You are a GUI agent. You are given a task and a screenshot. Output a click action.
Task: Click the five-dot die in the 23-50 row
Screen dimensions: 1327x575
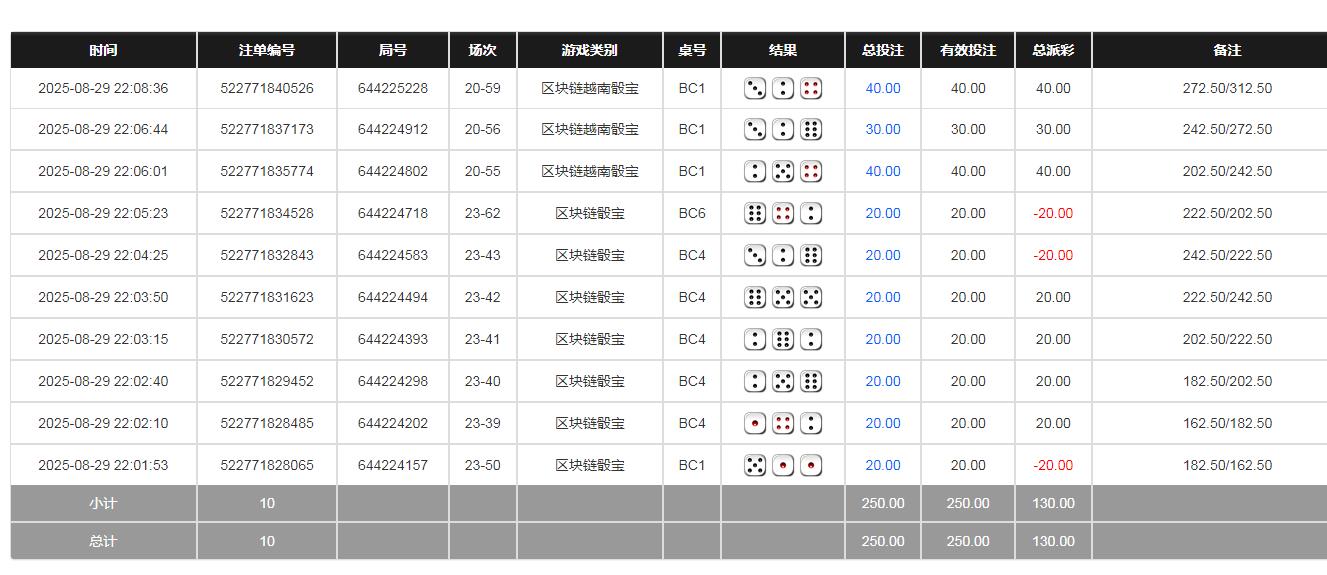755,466
